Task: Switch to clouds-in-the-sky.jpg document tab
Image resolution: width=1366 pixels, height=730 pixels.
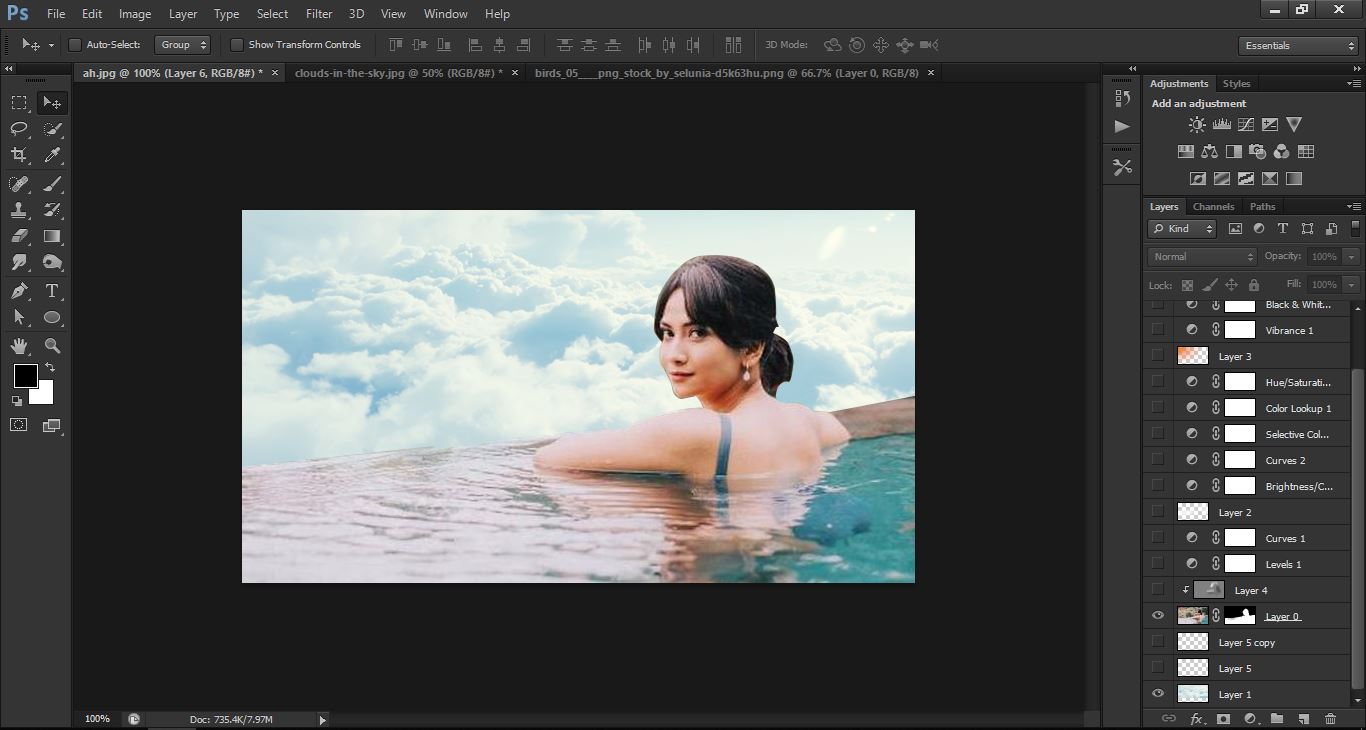Action: pos(398,73)
